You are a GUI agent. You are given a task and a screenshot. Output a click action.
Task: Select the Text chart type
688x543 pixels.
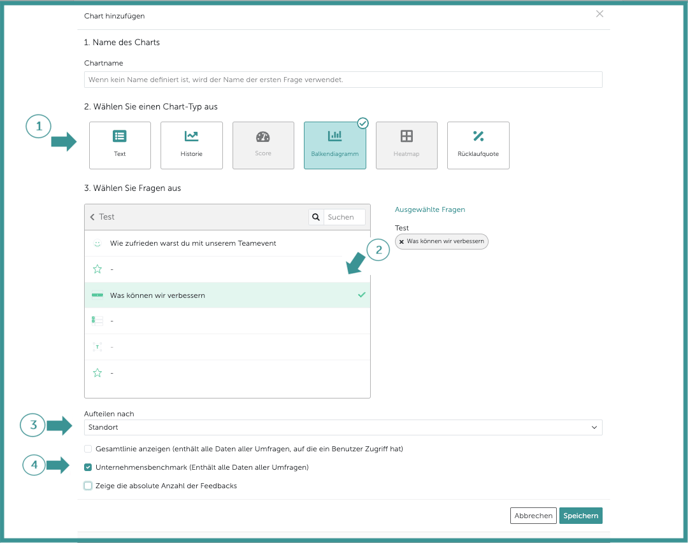pyautogui.click(x=119, y=145)
